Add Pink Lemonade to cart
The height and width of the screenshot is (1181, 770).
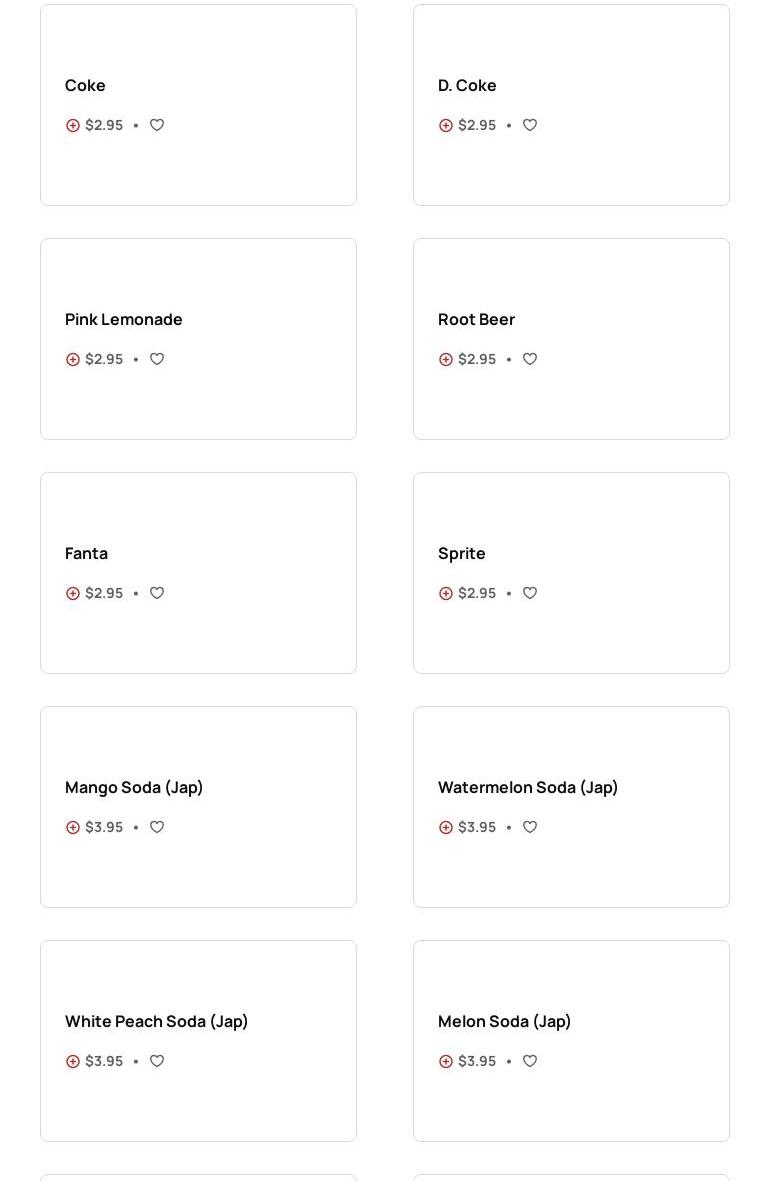pos(73,359)
